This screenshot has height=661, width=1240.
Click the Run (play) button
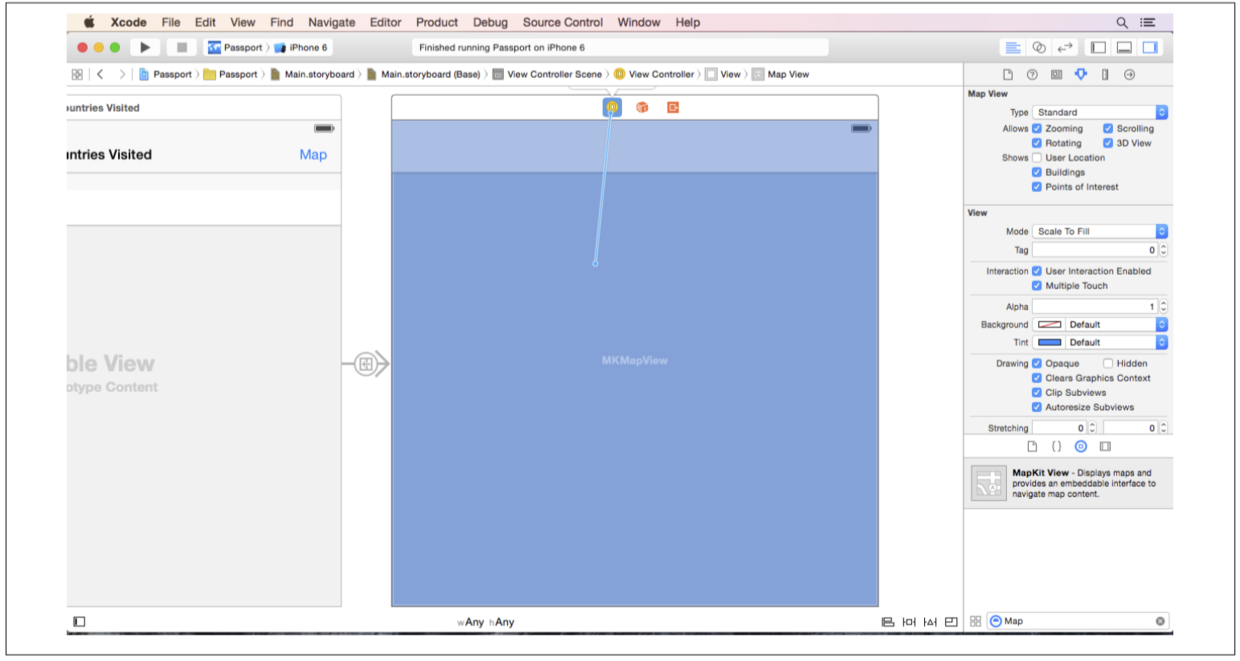145,47
